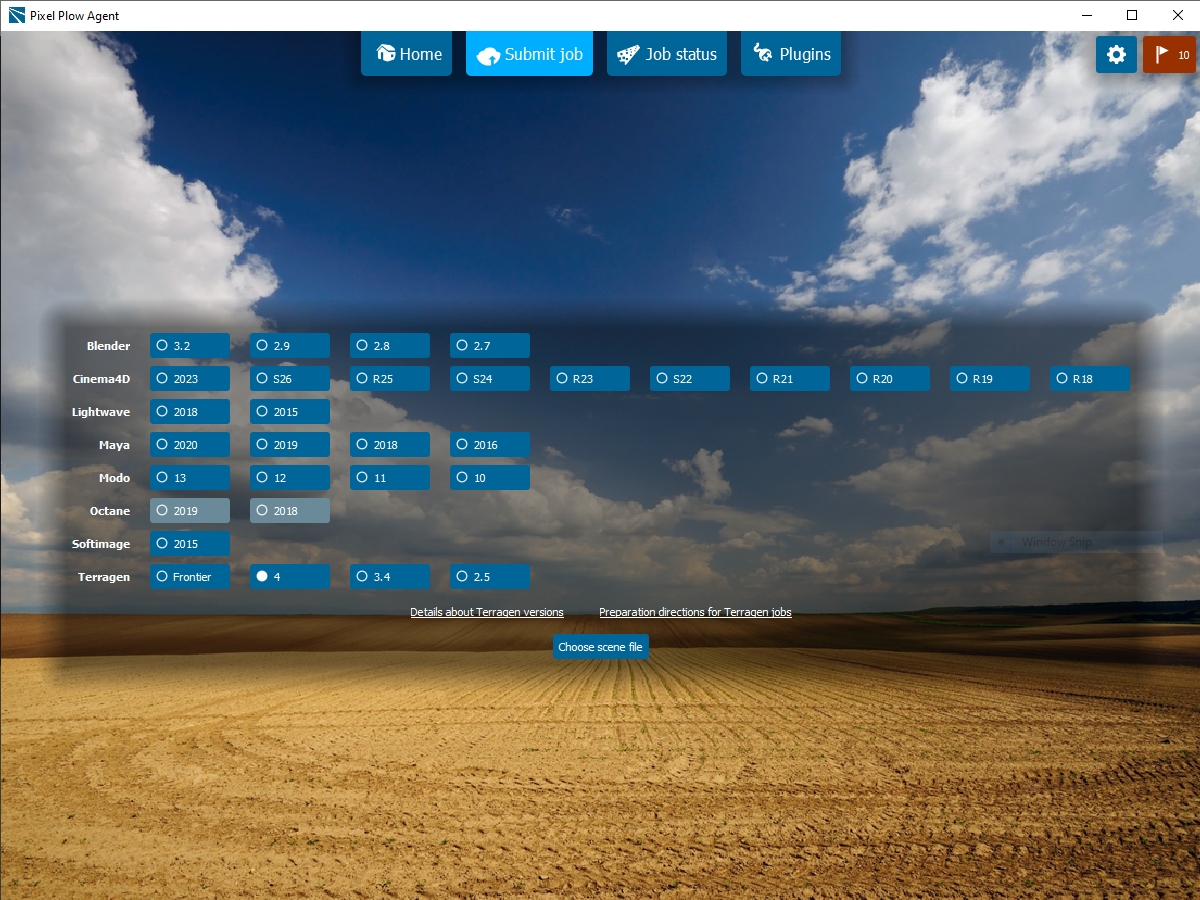Go to the Home tab

coord(407,54)
